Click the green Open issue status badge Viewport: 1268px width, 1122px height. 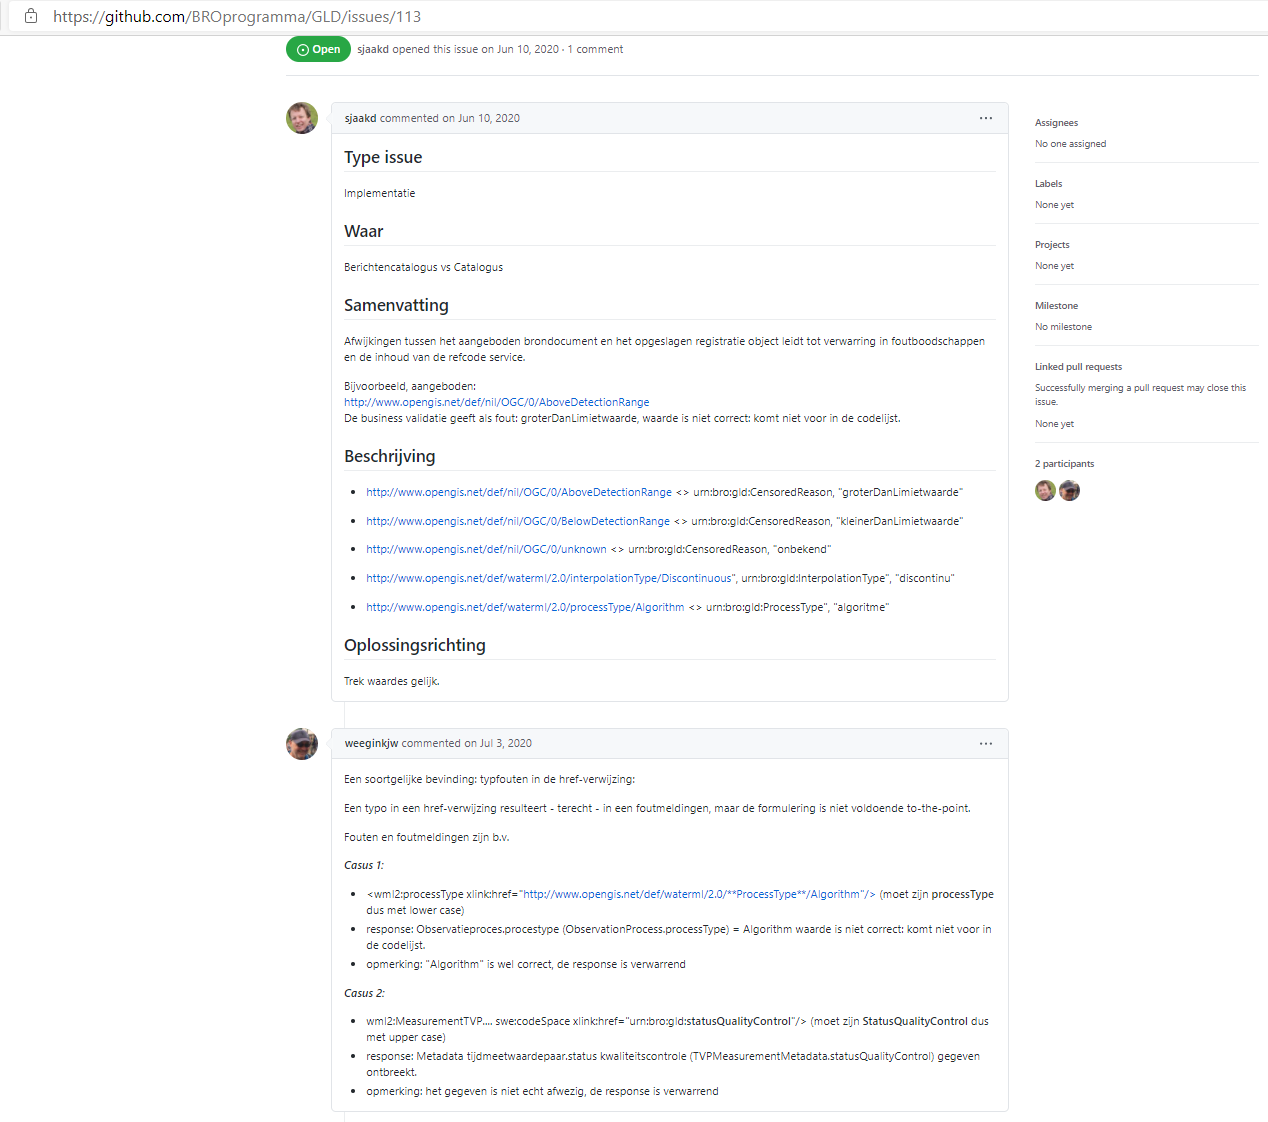318,49
